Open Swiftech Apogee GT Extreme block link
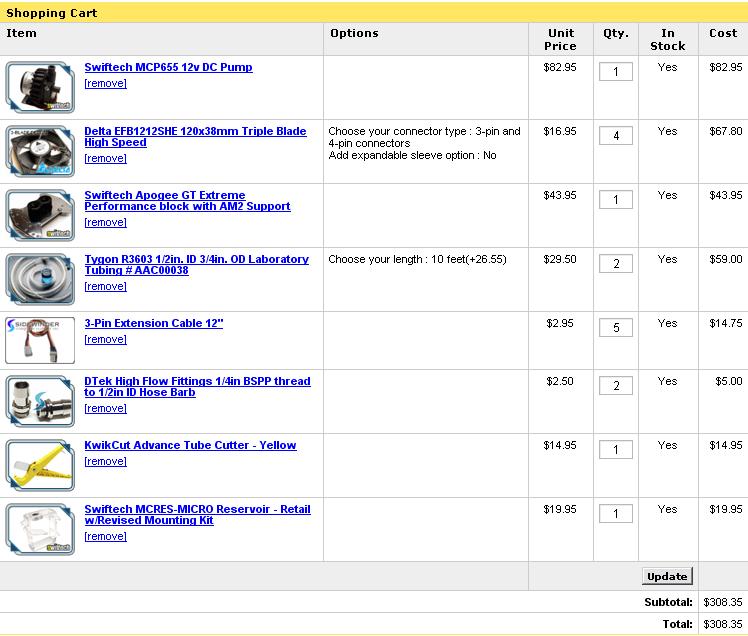 tap(187, 200)
